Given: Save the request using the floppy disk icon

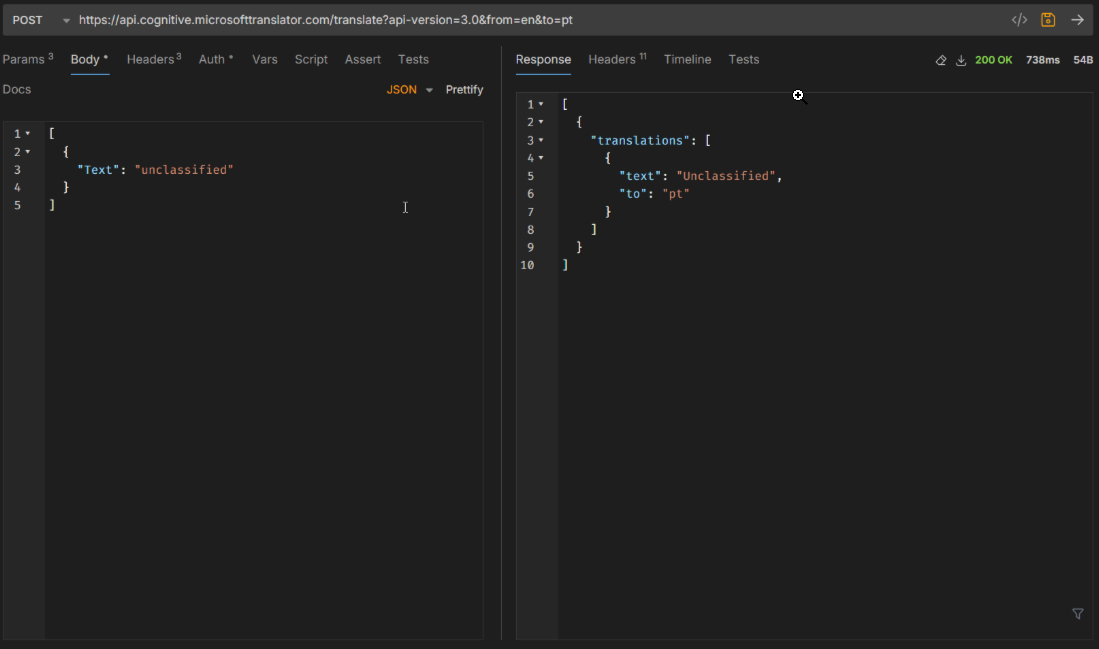Looking at the screenshot, I should [x=1048, y=19].
